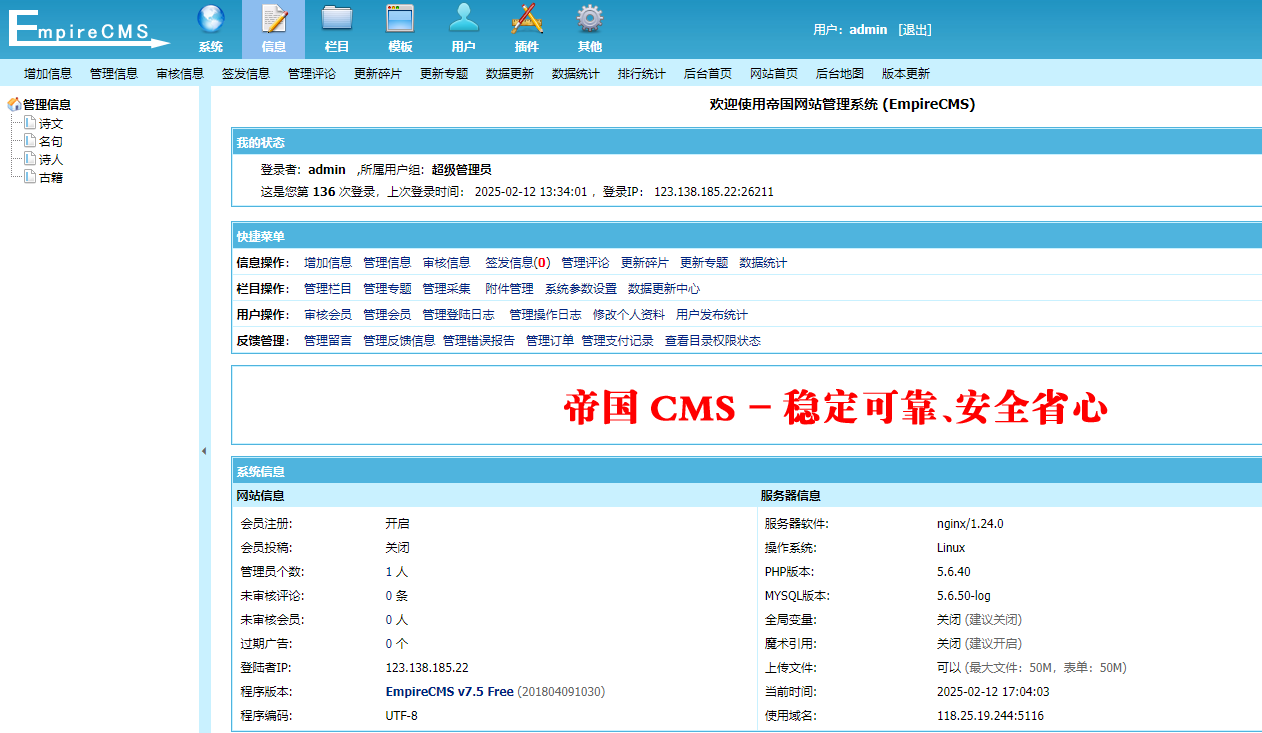Open 签发信息 in the submenu bar
The height and width of the screenshot is (733, 1262).
click(x=246, y=73)
